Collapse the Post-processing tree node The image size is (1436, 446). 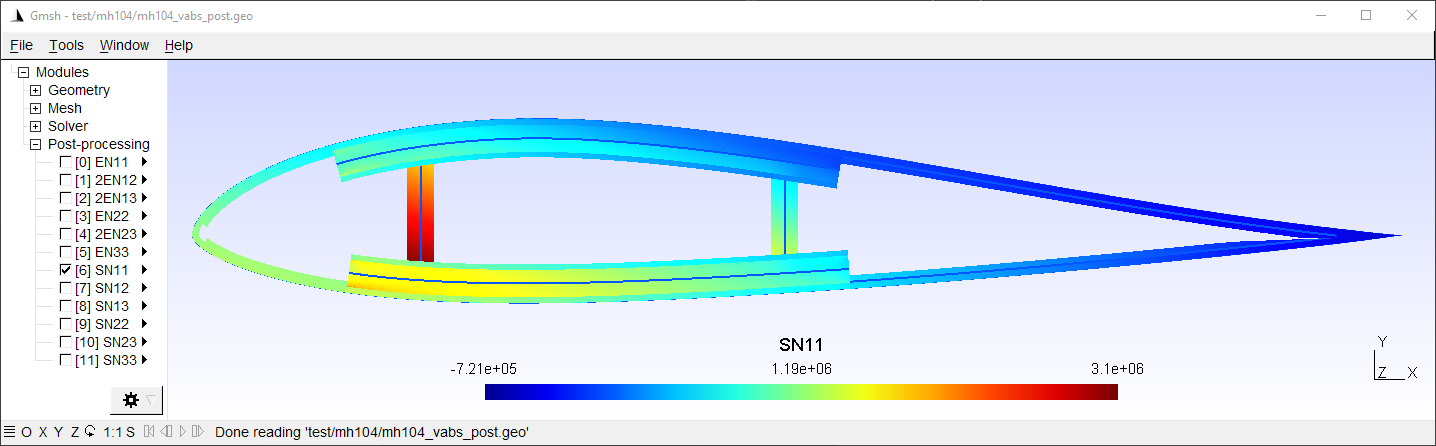36,144
